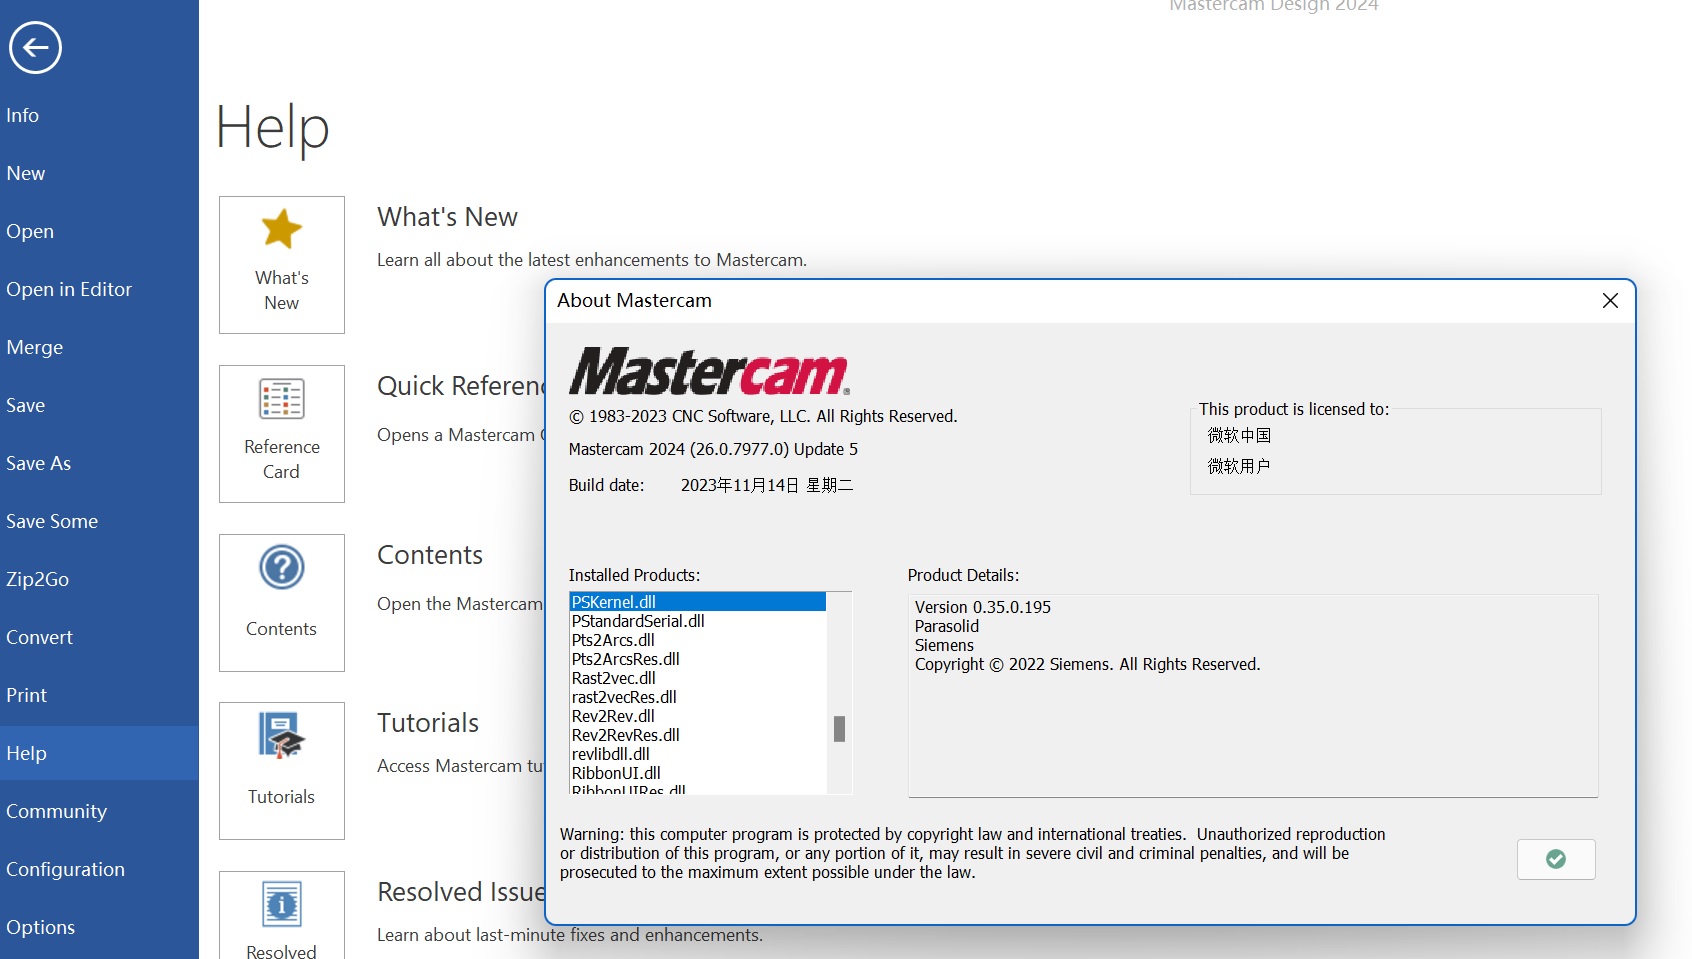Select Pts2Arcs.dll in Installed Products
The image size is (1692, 959).
point(698,640)
